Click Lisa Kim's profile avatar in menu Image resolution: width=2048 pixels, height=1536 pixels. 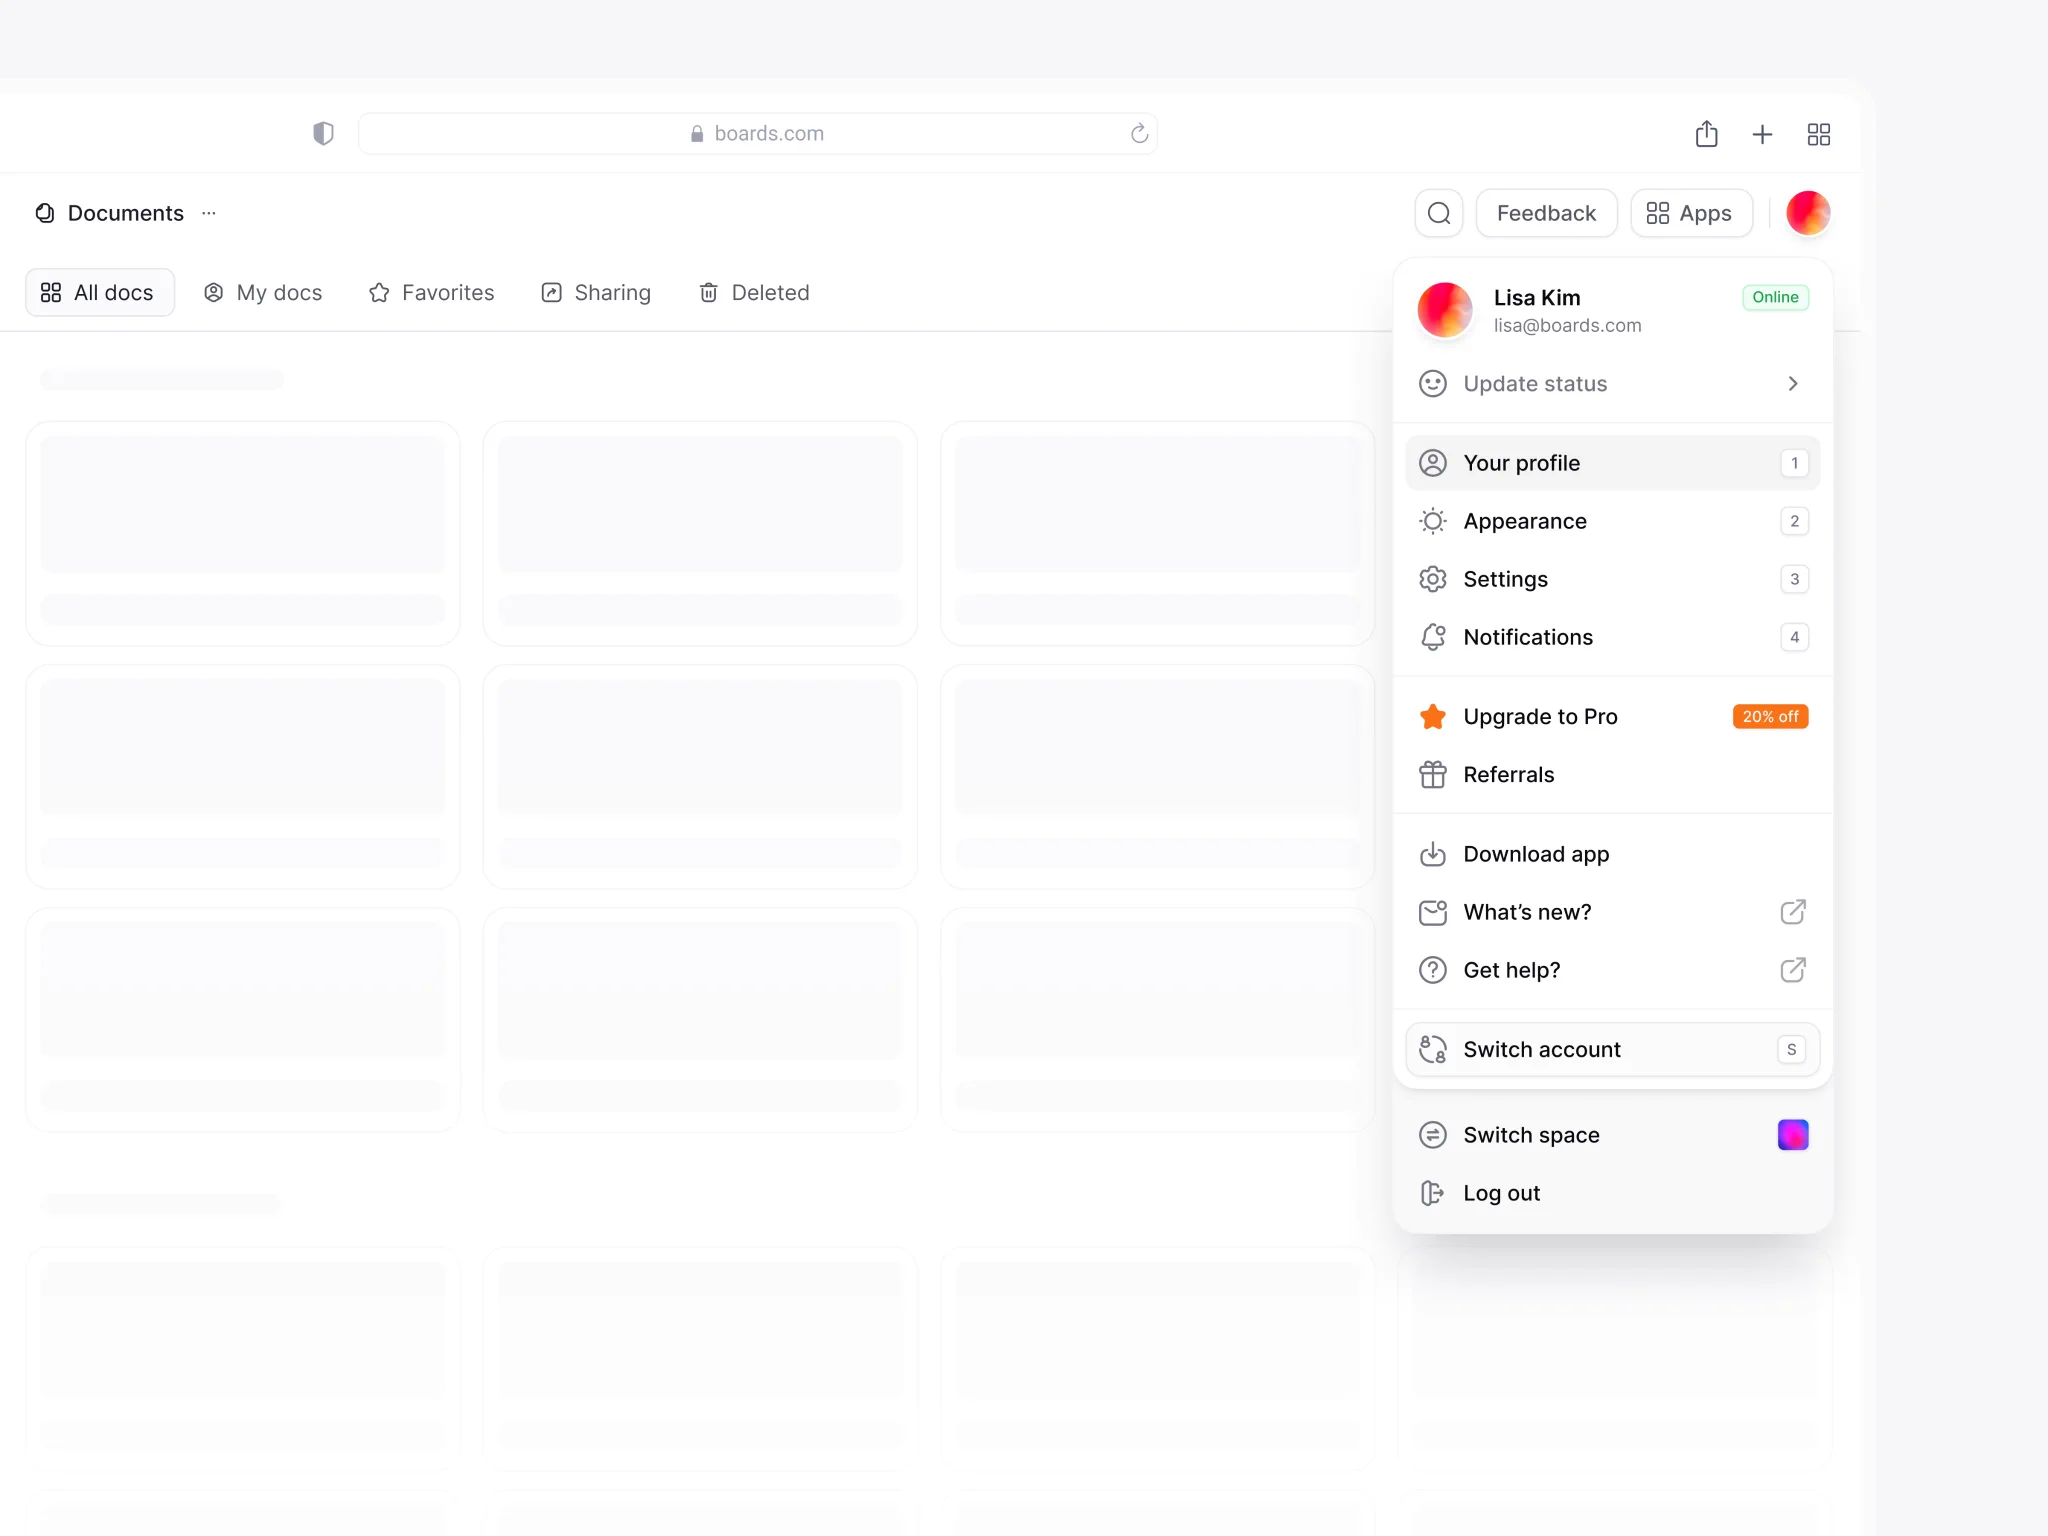coord(1445,310)
